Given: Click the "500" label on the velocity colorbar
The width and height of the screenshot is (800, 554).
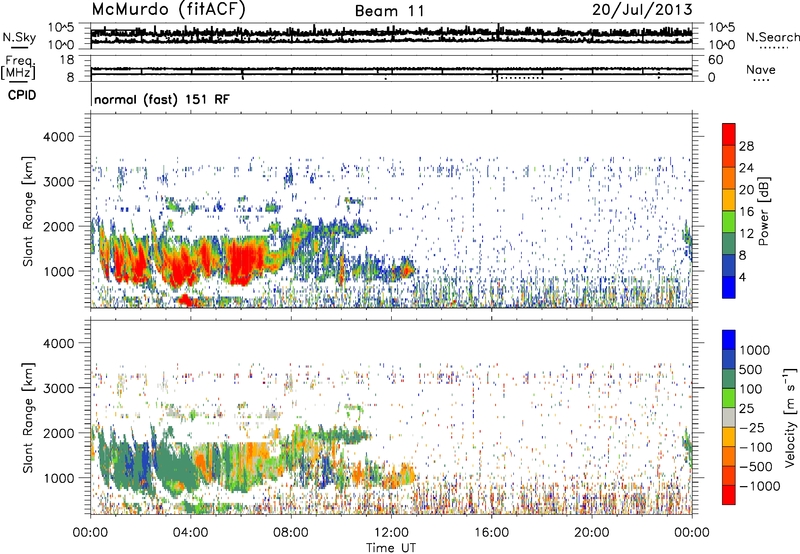Looking at the screenshot, I should (x=751, y=369).
